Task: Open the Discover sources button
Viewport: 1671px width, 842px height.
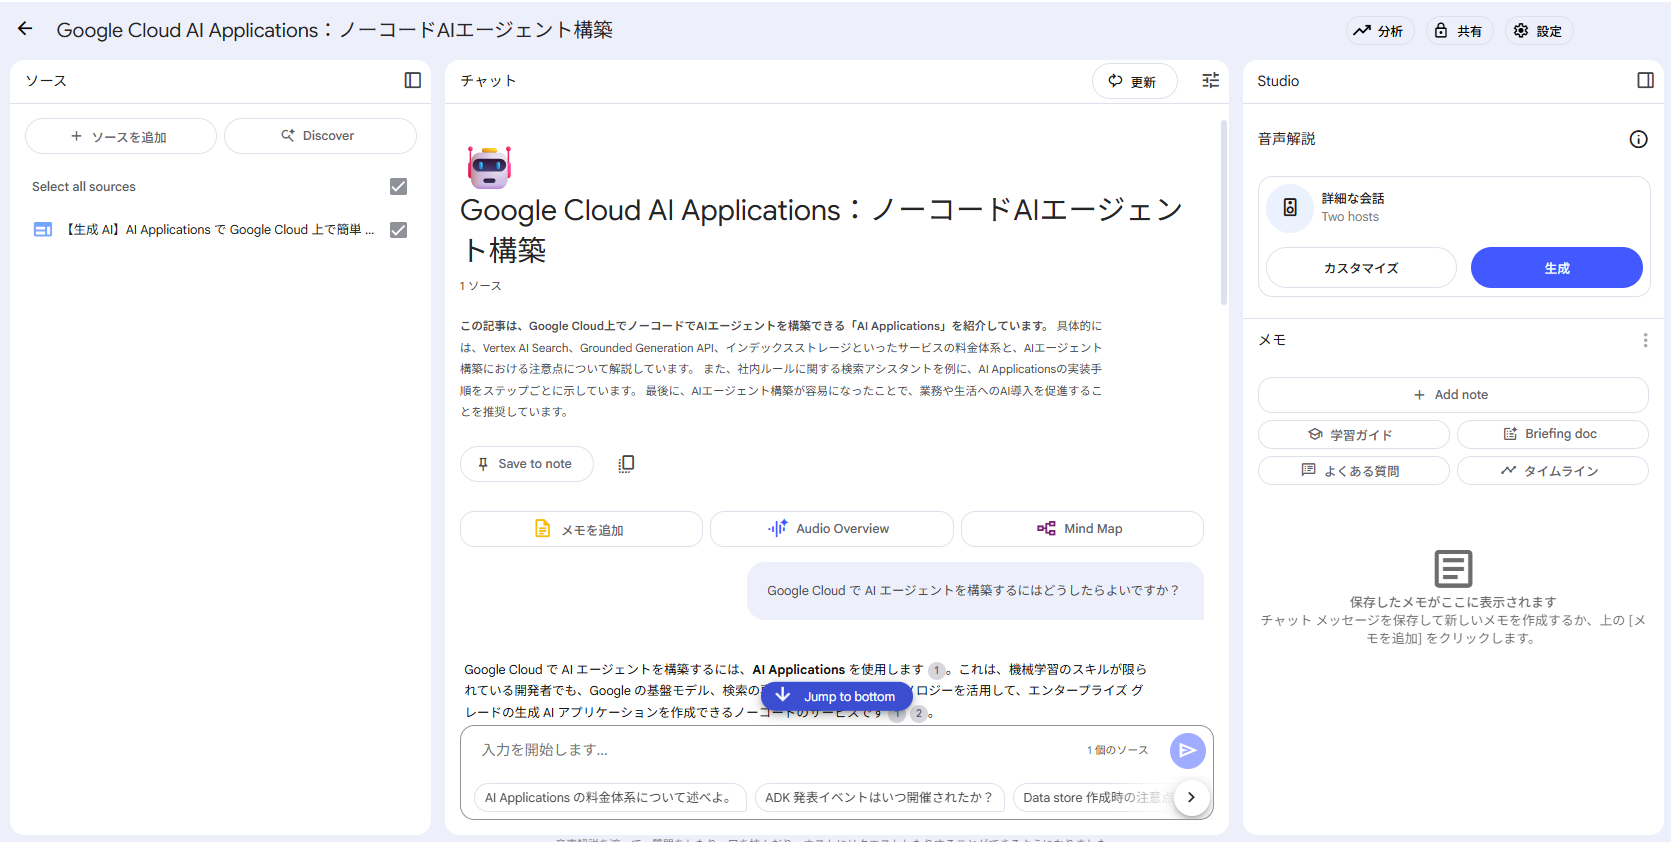Action: click(x=320, y=136)
